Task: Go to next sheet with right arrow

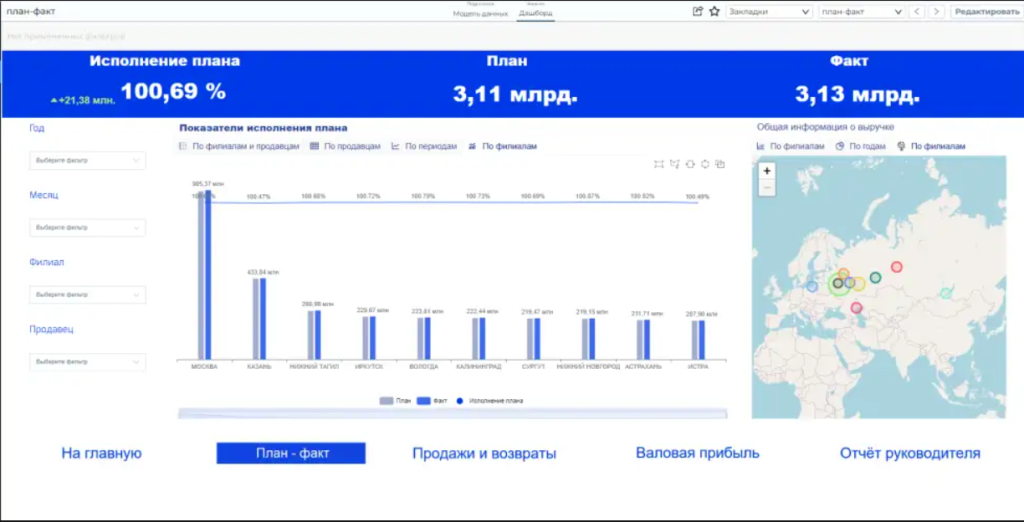Action: [x=936, y=11]
